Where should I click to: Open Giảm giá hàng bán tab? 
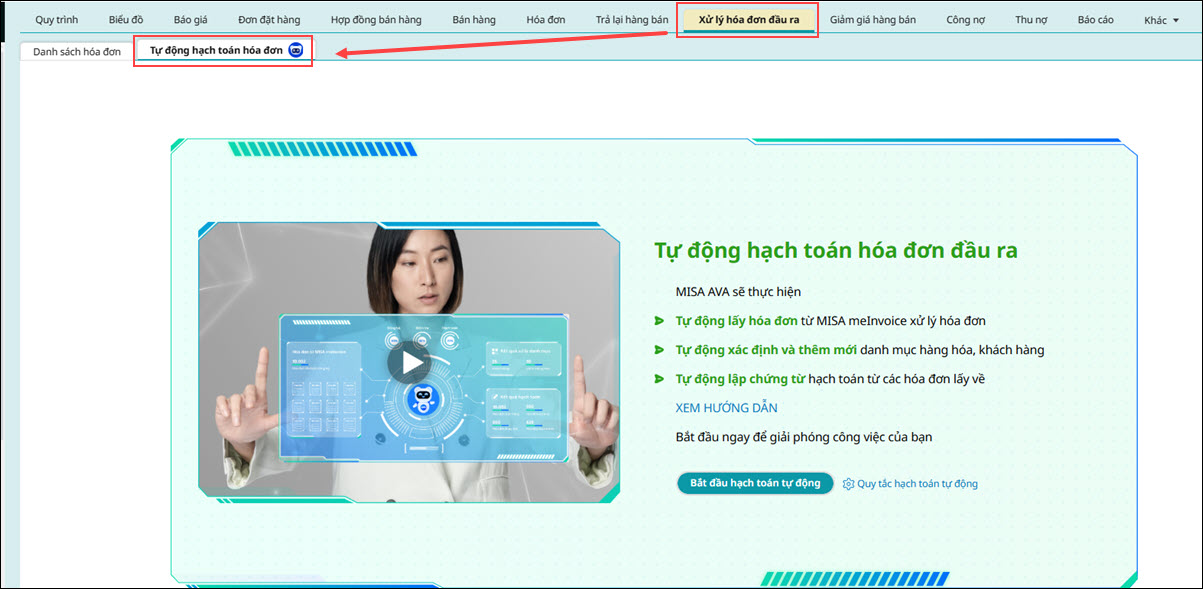pyautogui.click(x=872, y=20)
